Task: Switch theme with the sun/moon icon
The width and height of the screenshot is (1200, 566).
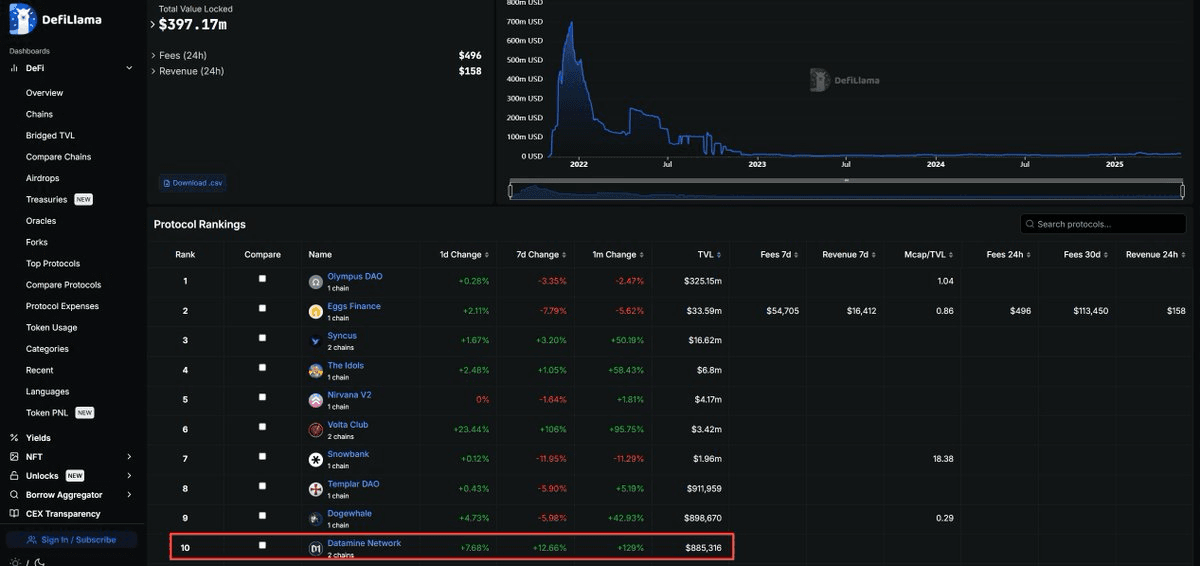Action: click(26, 562)
